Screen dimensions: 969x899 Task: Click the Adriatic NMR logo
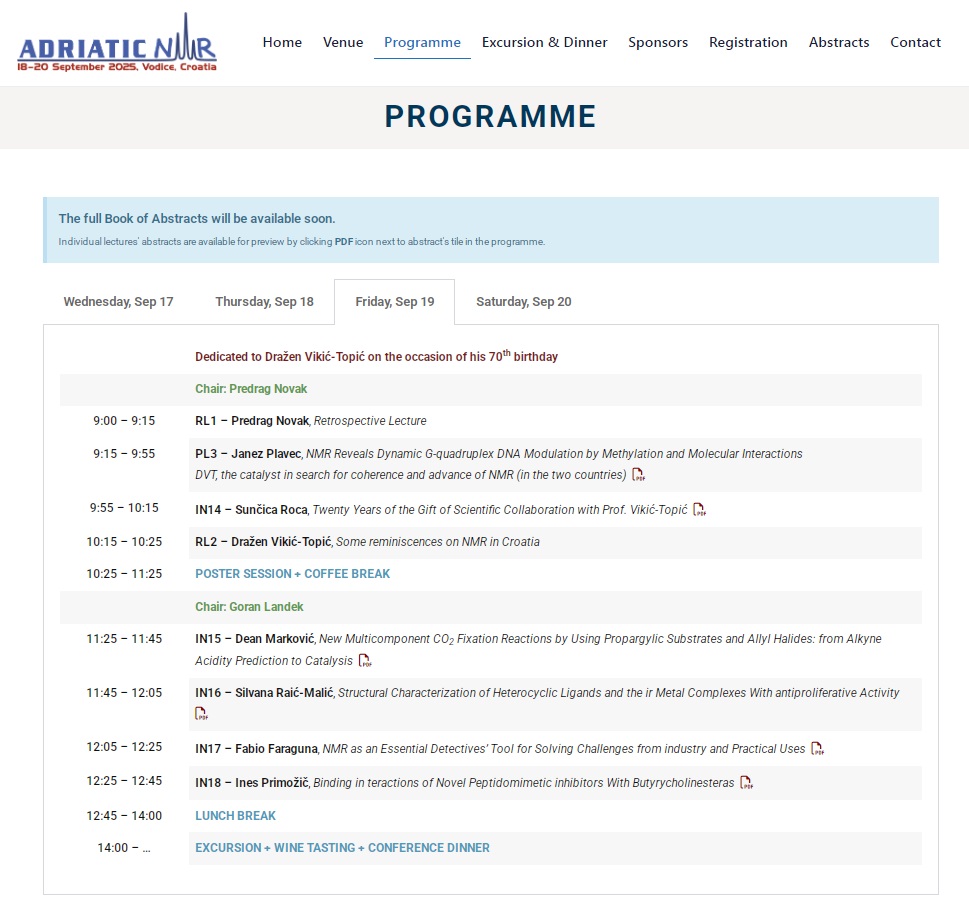pyautogui.click(x=117, y=44)
